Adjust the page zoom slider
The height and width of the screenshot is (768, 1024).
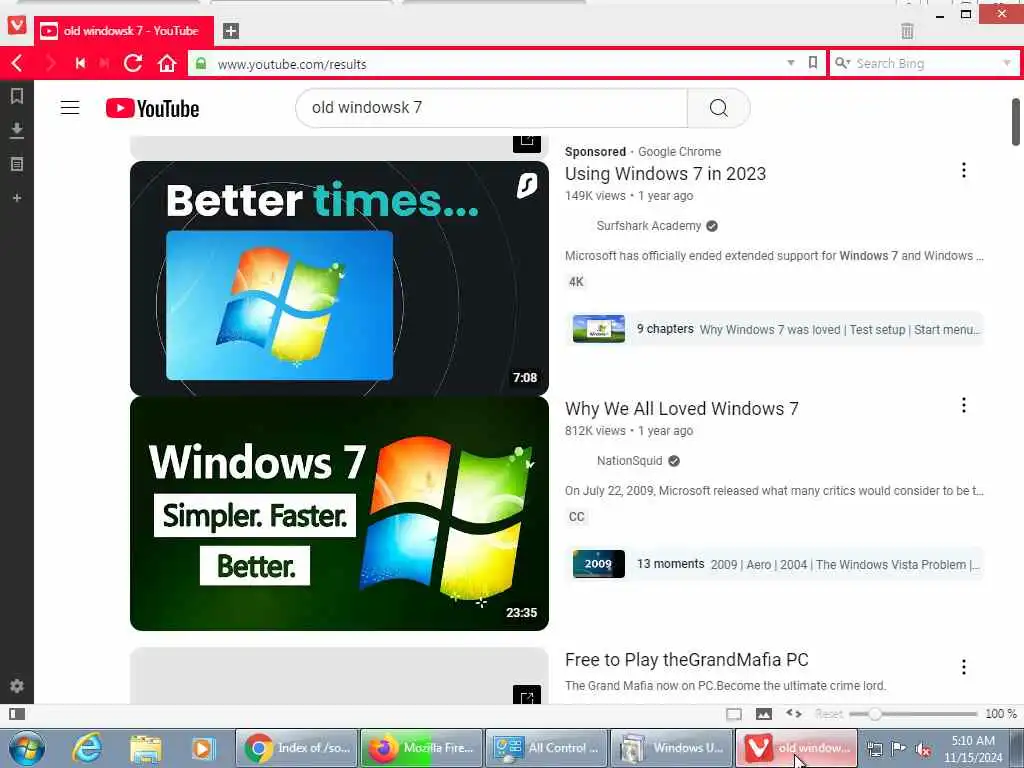click(874, 714)
